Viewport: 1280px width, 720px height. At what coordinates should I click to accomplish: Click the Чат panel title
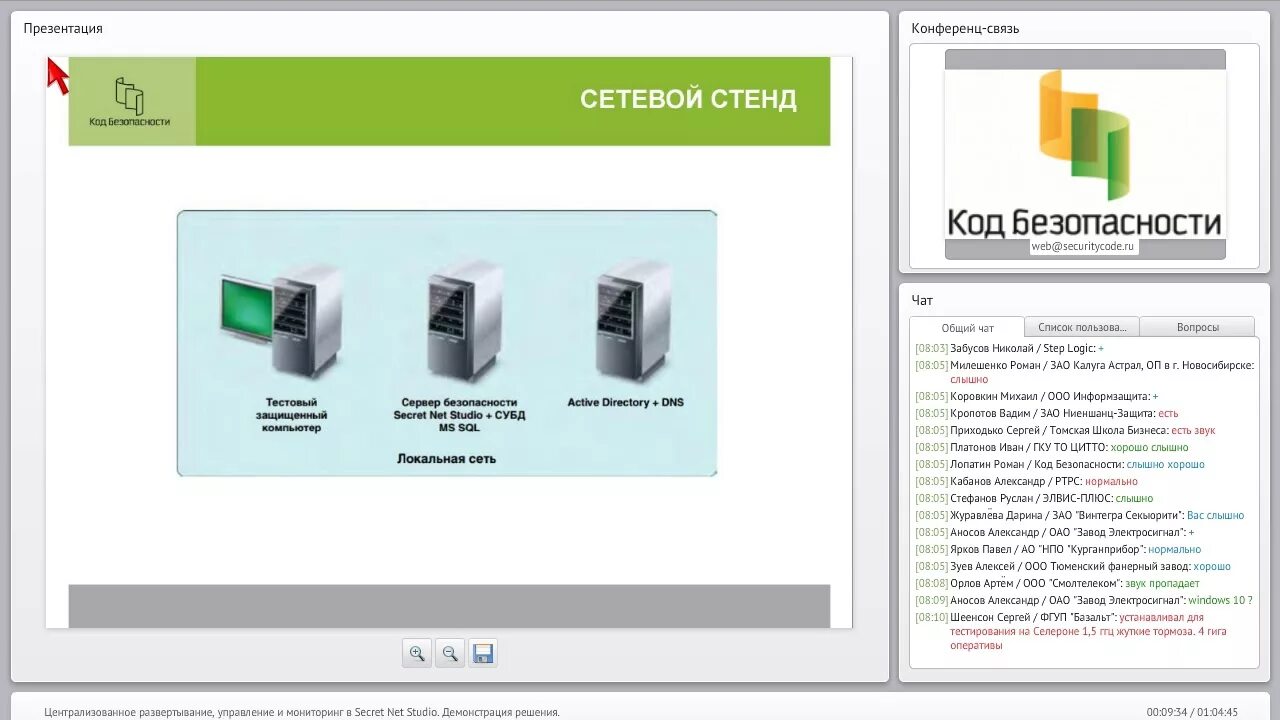tap(922, 300)
